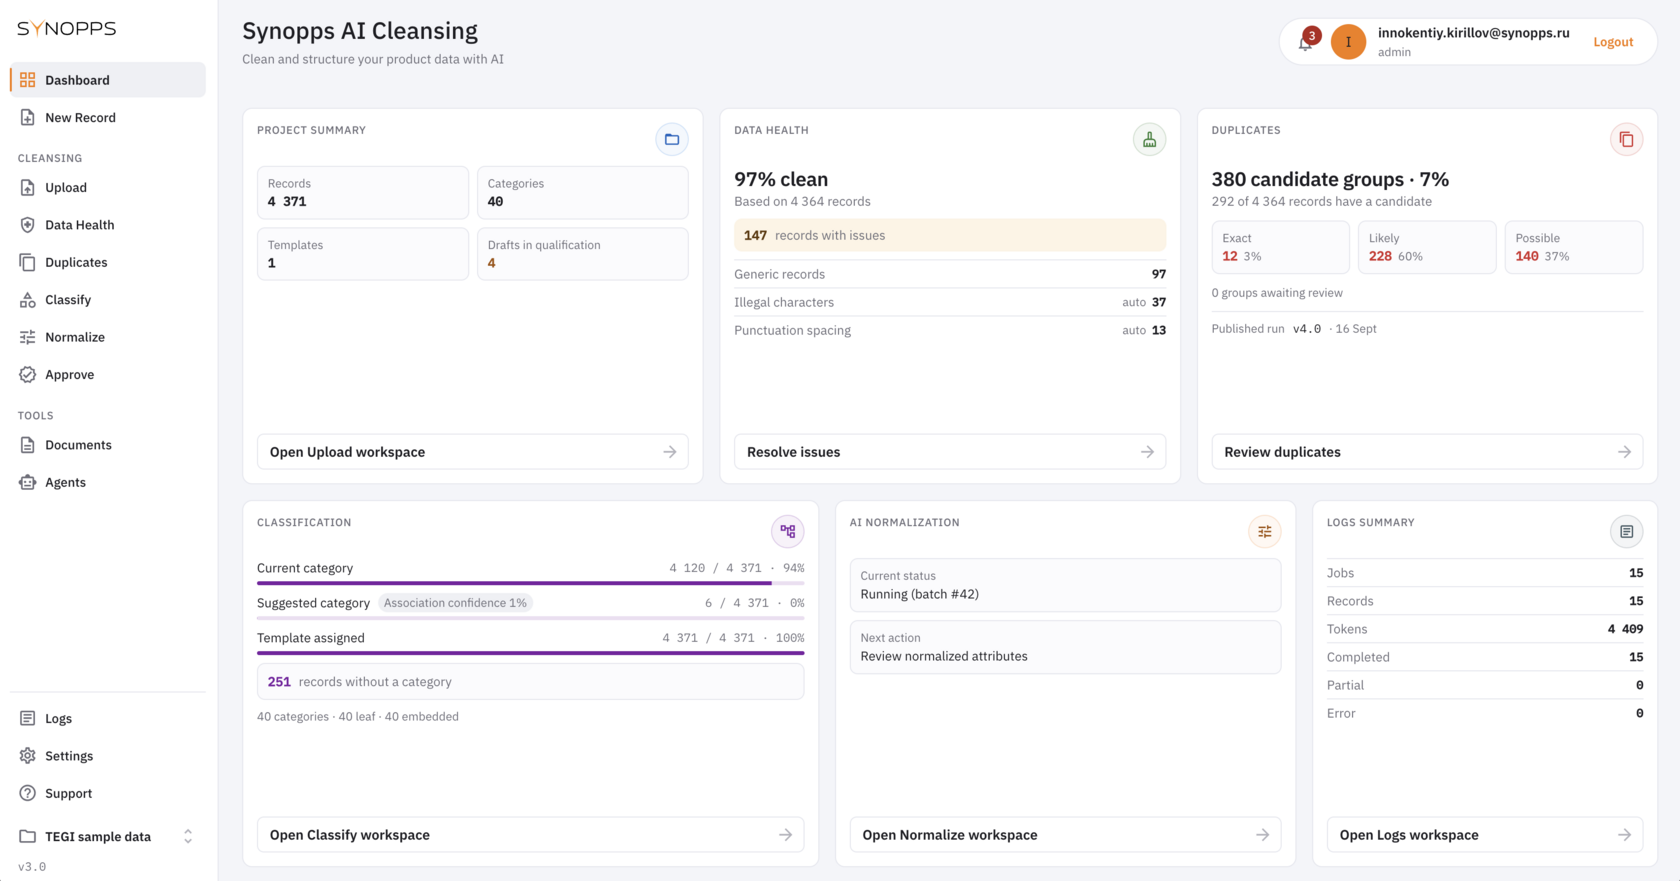
Task: Click the Classification hierarchy icon
Action: [x=788, y=531]
